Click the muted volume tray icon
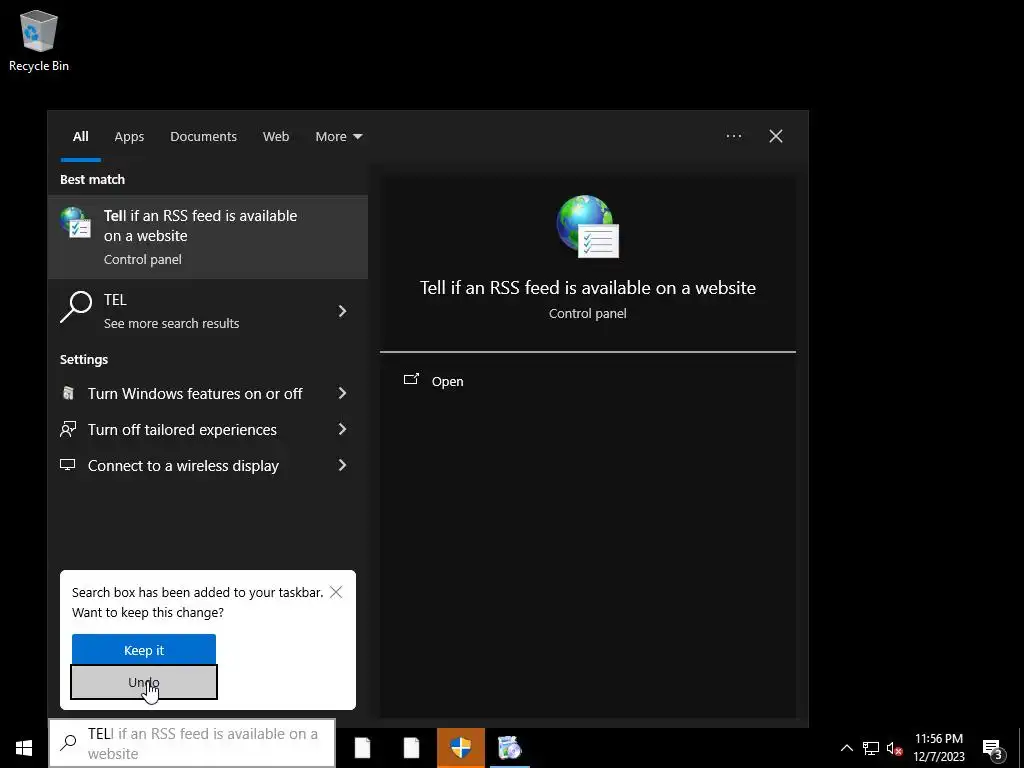Viewport: 1024px width, 768px height. [895, 748]
